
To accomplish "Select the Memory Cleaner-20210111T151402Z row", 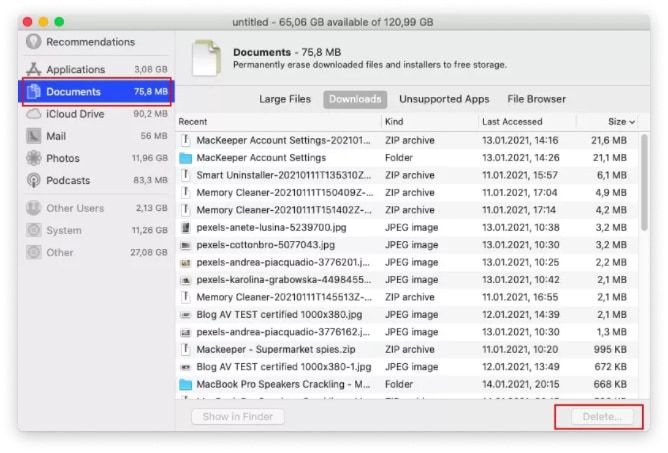I will click(x=407, y=210).
